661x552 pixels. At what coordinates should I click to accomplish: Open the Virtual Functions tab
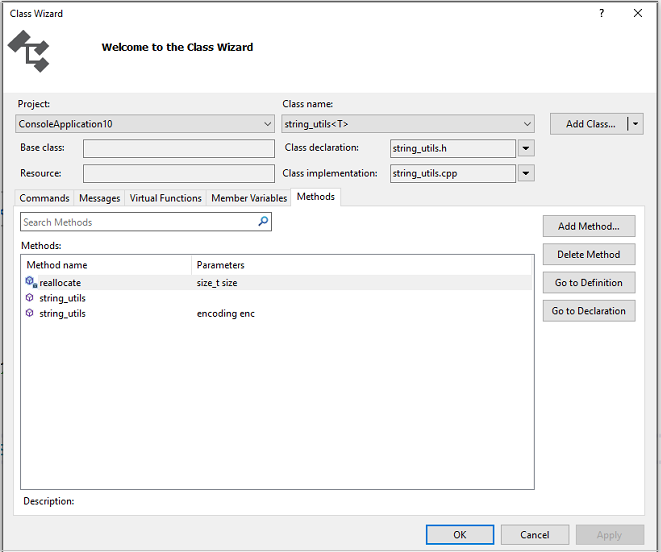pyautogui.click(x=165, y=198)
